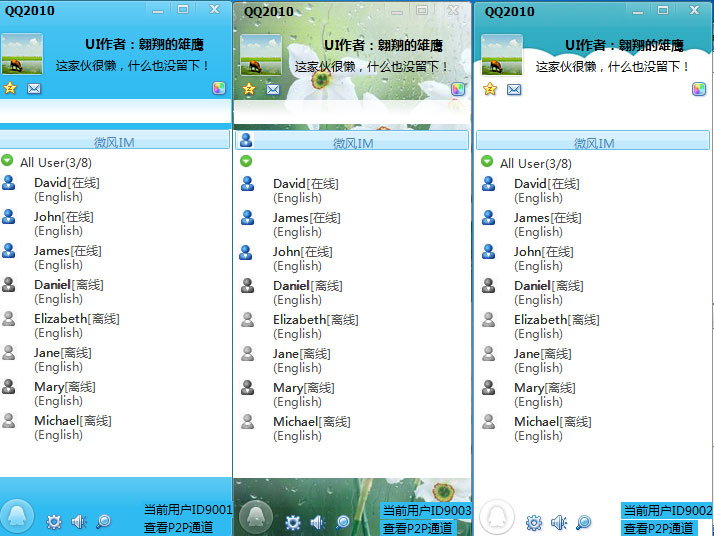This screenshot has width=714, height=536.
Task: Click David's blue avatar icon in the ID9001 window
Action: [9, 183]
